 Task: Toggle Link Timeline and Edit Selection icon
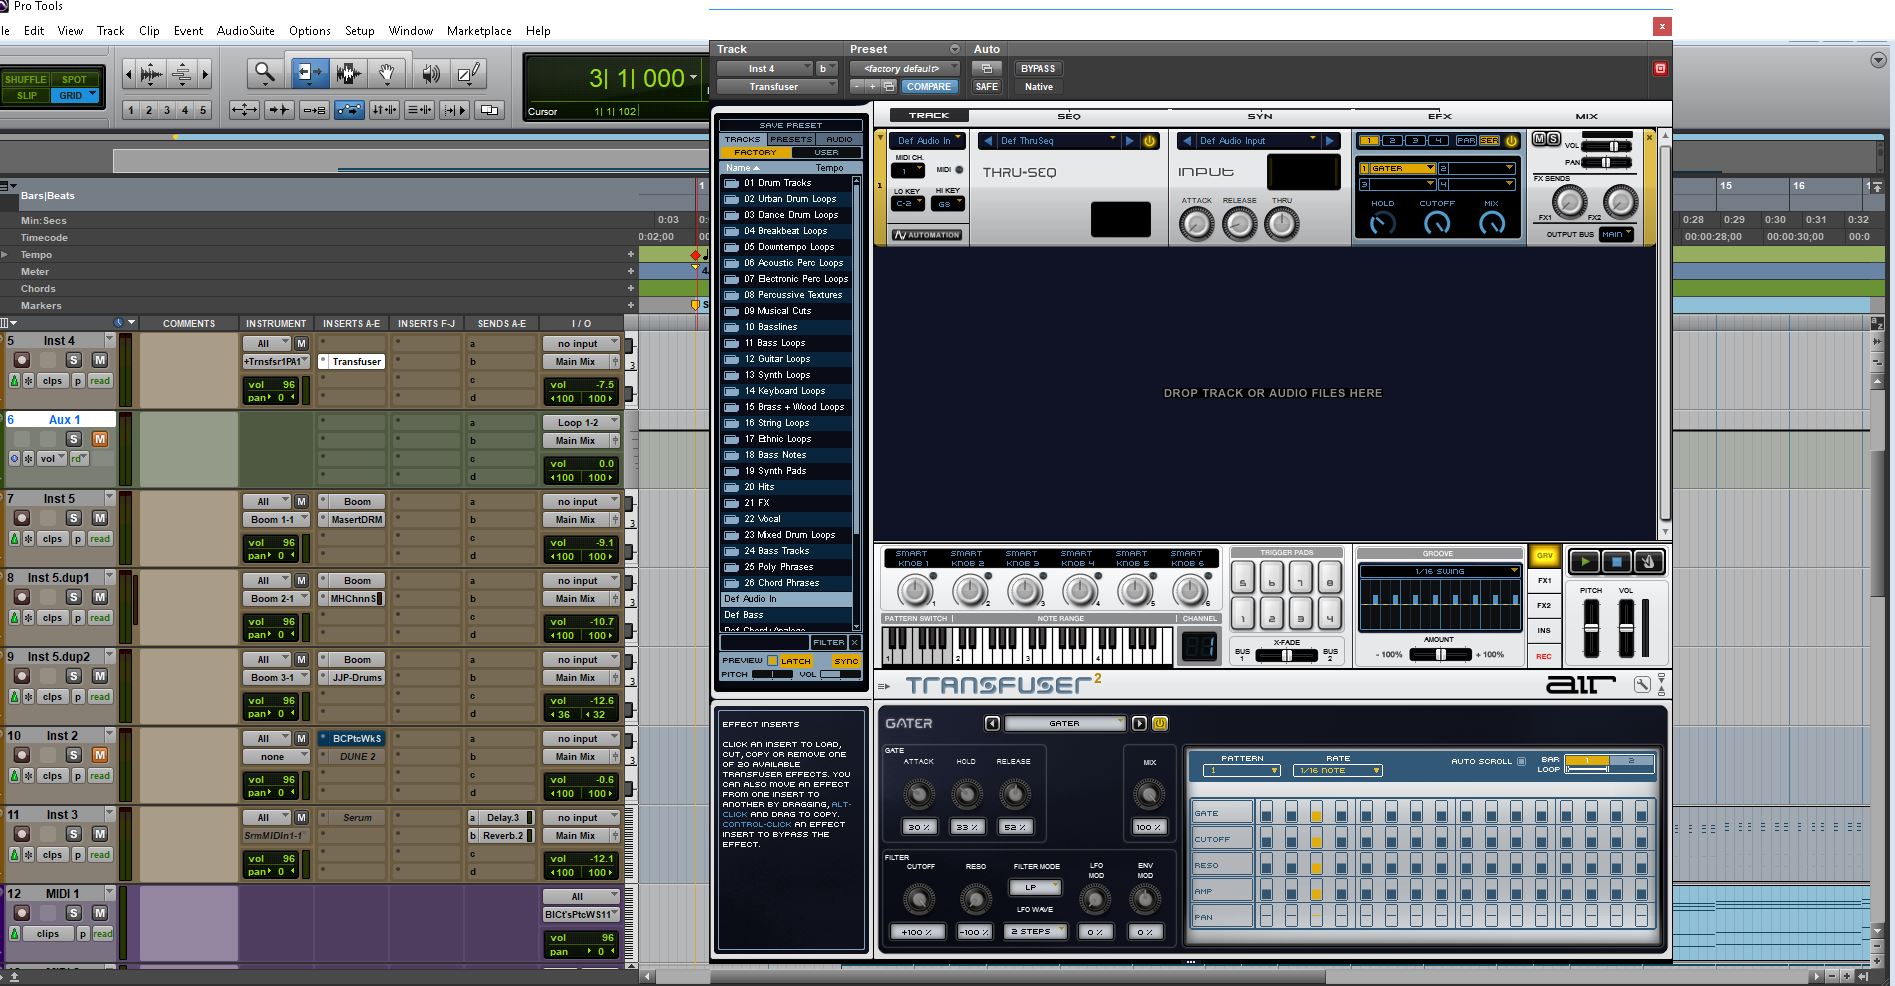tap(384, 110)
